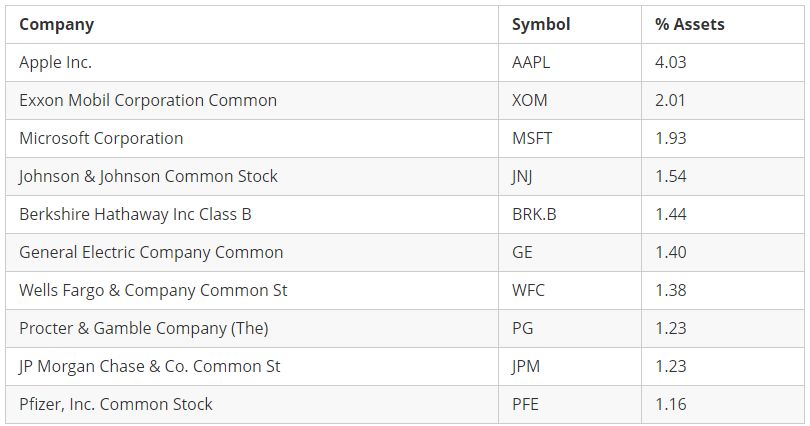Select Johnson & Johnson Common Stock
The image size is (810, 426).
pos(148,176)
